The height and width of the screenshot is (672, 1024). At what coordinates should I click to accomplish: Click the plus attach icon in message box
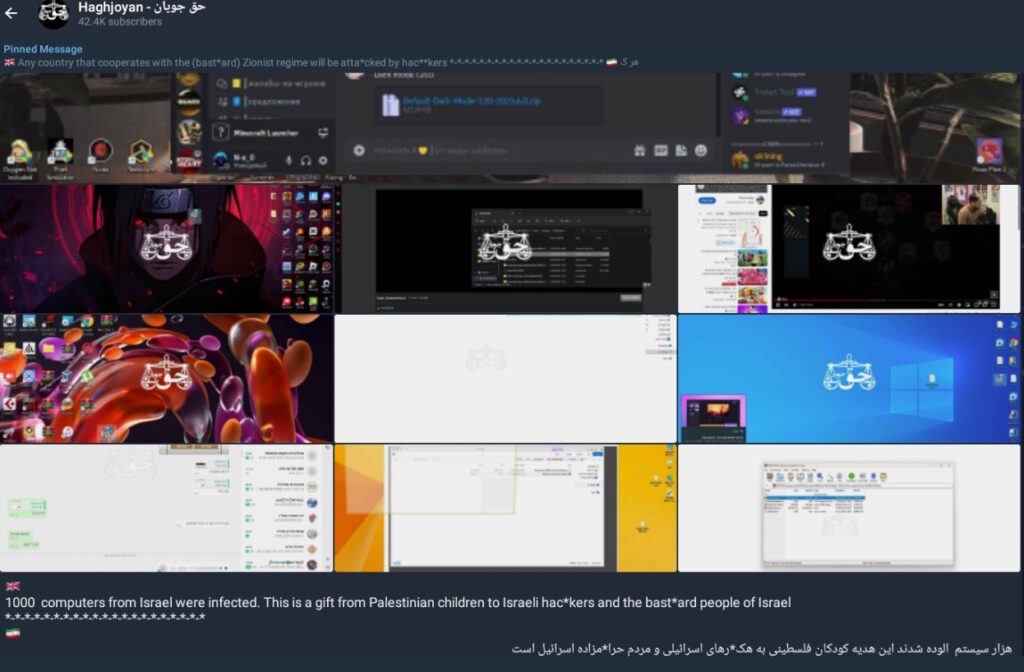tap(359, 150)
